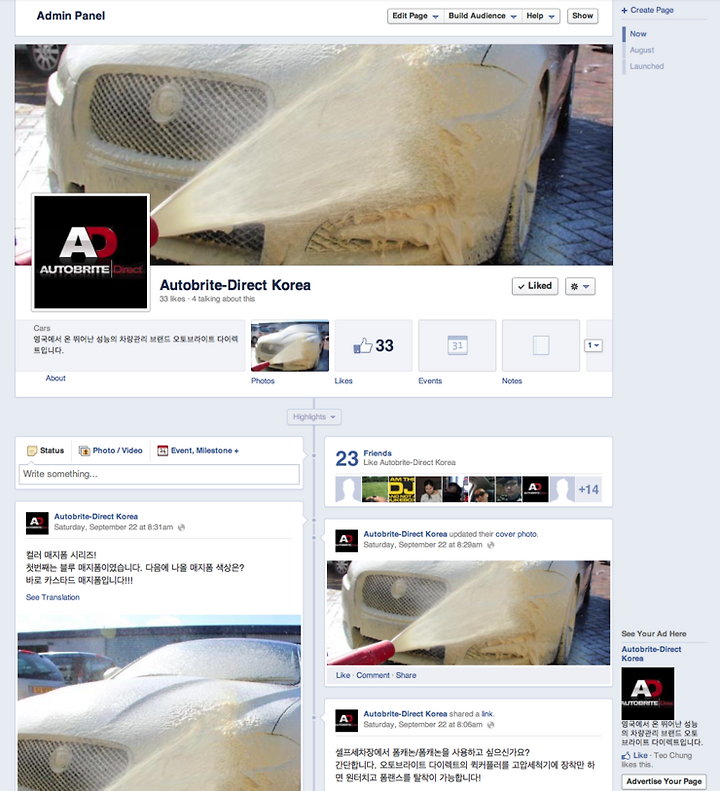Click the link word in shared a link story
The image size is (720, 791).
pyautogui.click(x=487, y=714)
